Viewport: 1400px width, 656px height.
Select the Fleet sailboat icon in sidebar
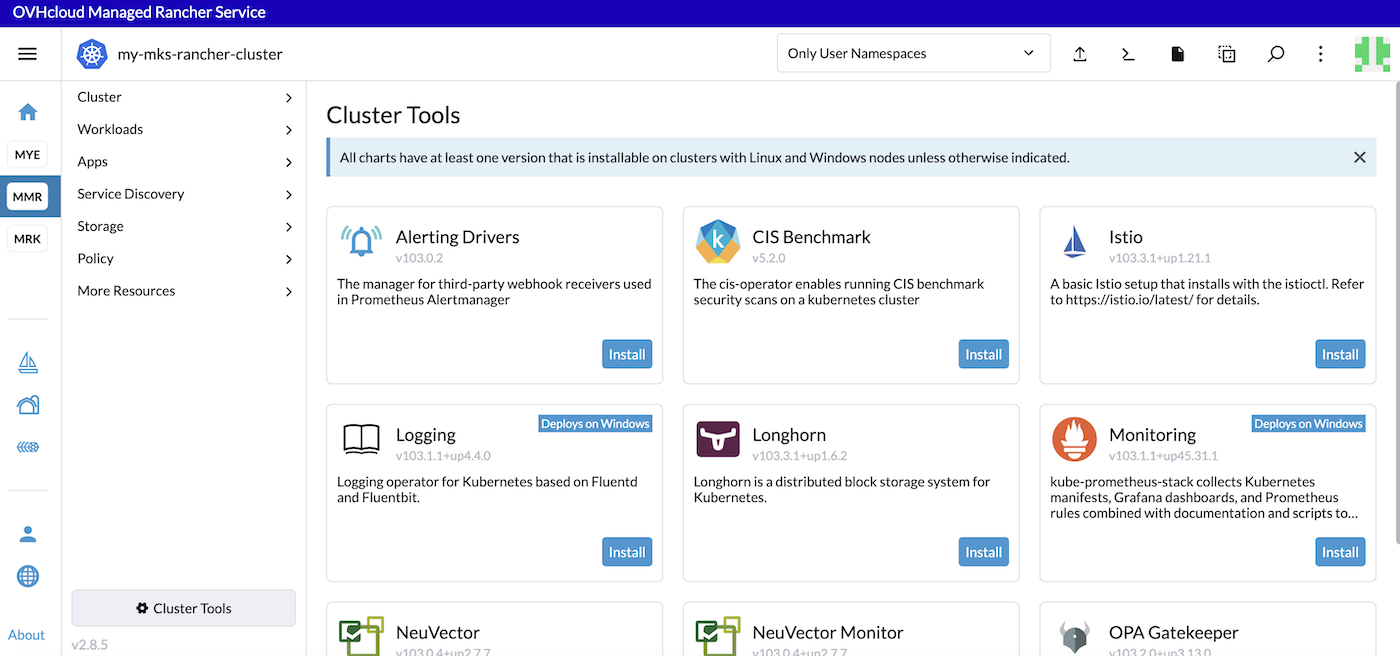click(28, 363)
